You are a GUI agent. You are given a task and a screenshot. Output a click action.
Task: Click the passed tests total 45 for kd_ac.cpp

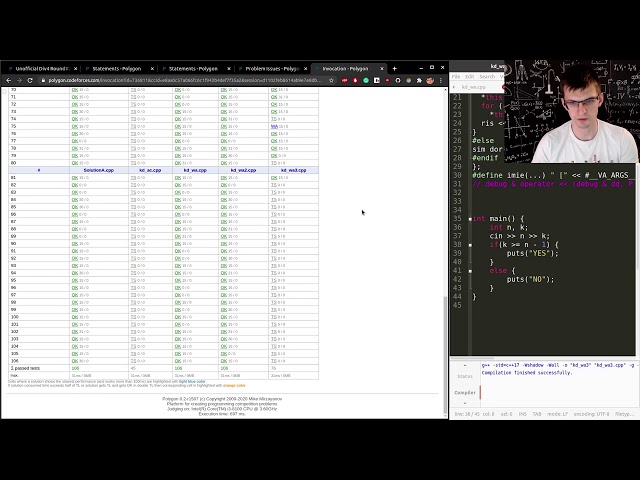point(133,368)
